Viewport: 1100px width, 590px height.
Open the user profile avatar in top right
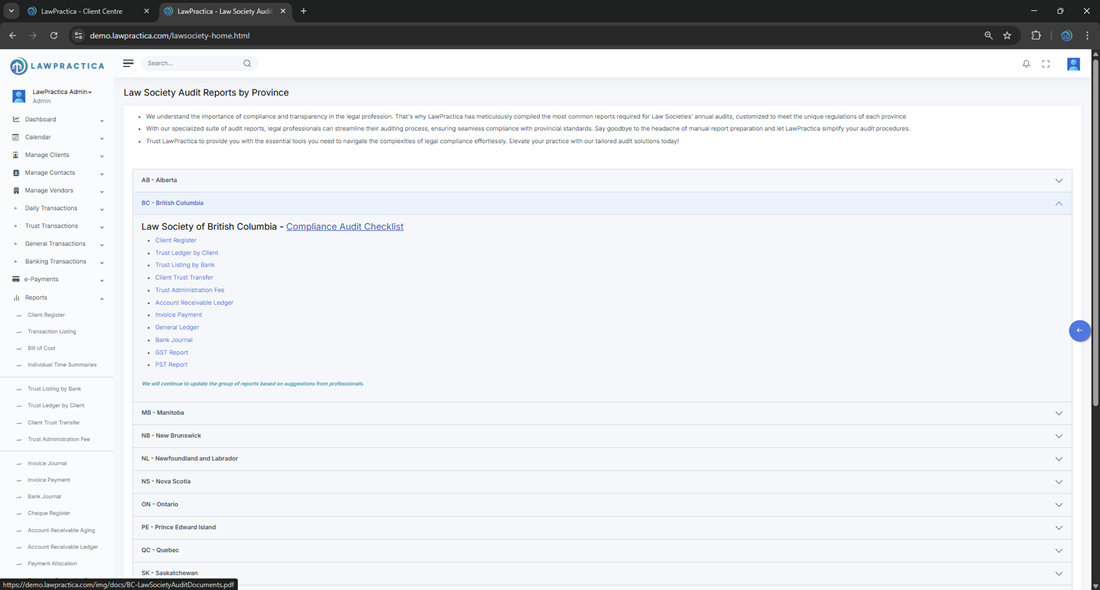(x=1073, y=64)
